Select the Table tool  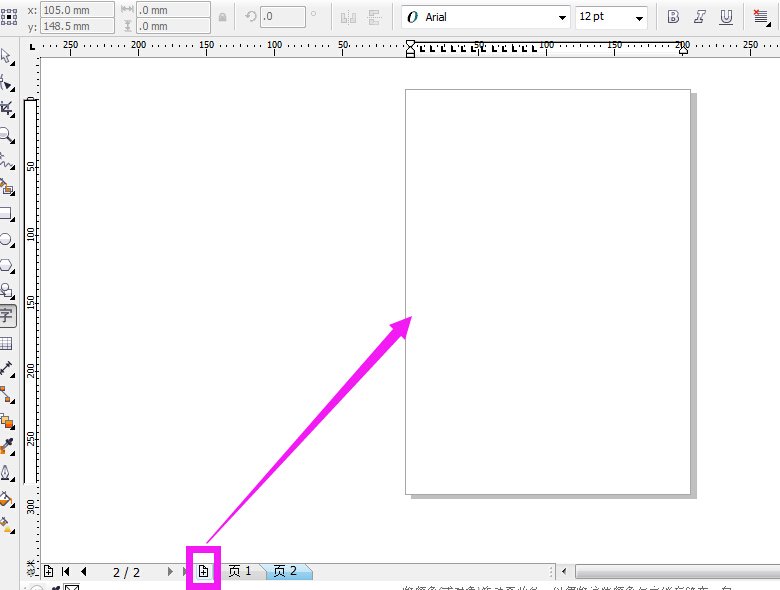pos(6,343)
